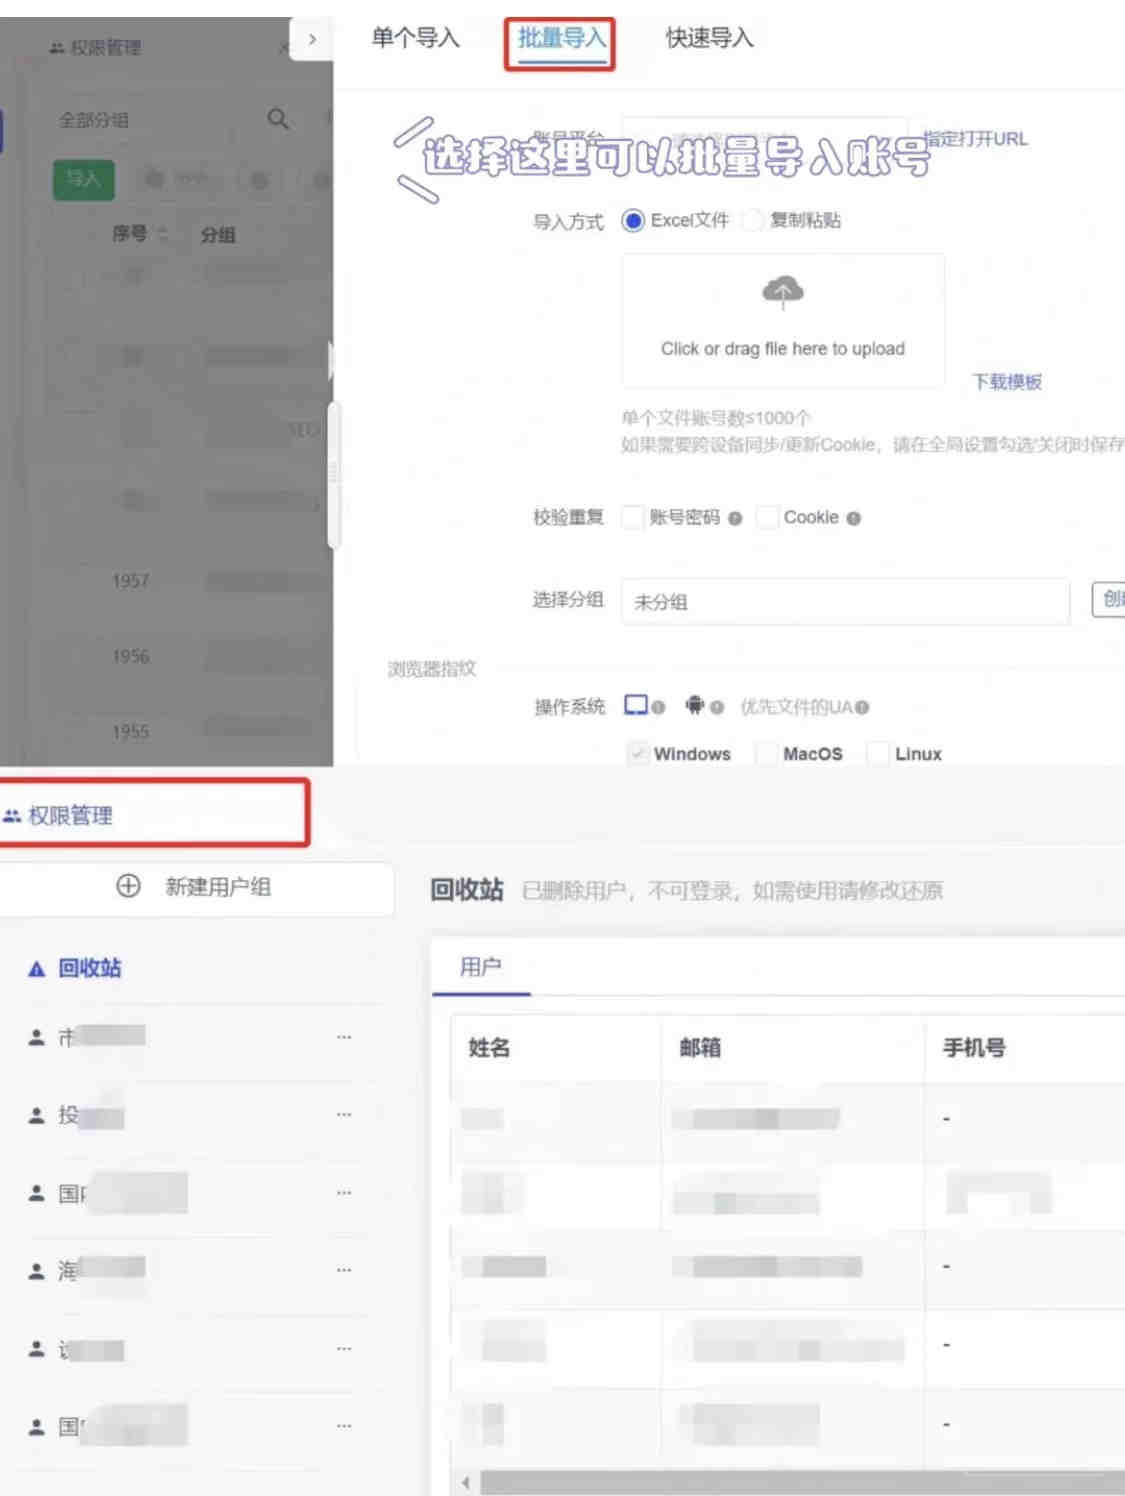Screen dimensions: 1125x1496
Task: Toggle the Windows checkbox
Action: point(637,753)
